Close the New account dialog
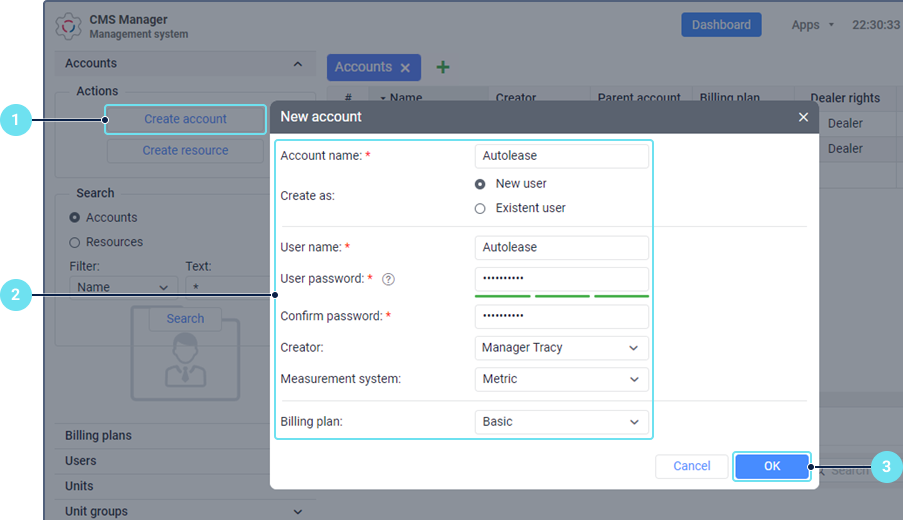Screen dimensions: 903x520 click(803, 117)
